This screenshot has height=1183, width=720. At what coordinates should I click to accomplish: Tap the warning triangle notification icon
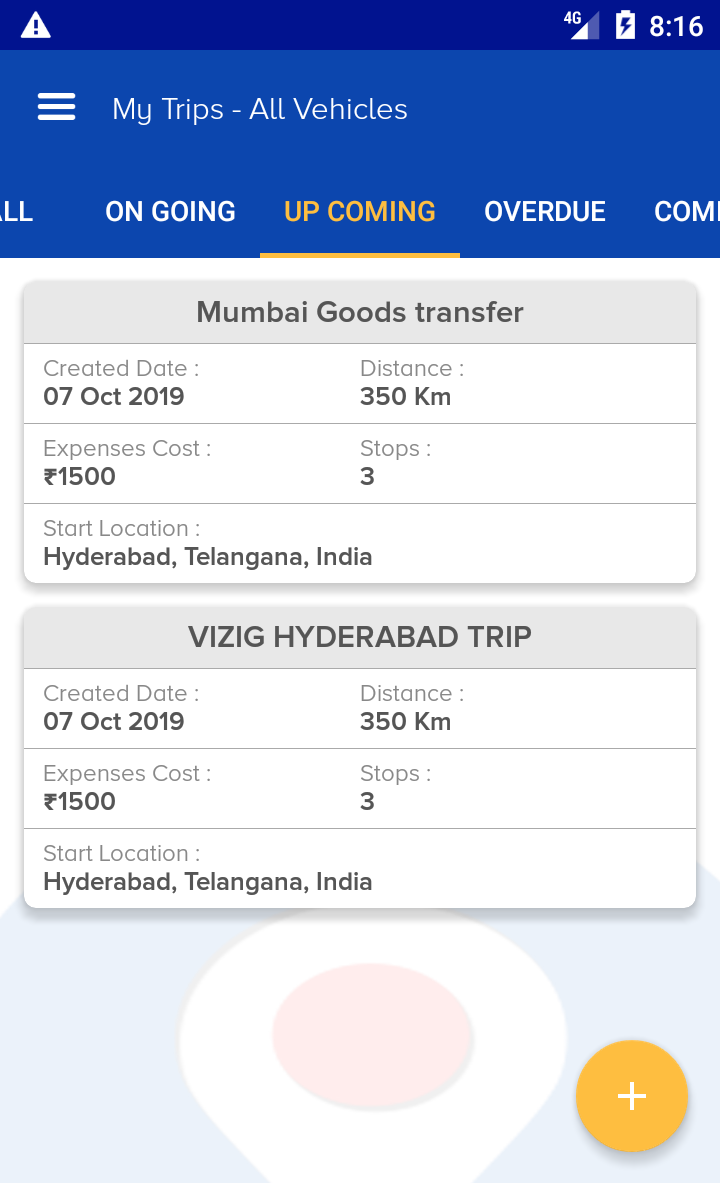[35, 26]
